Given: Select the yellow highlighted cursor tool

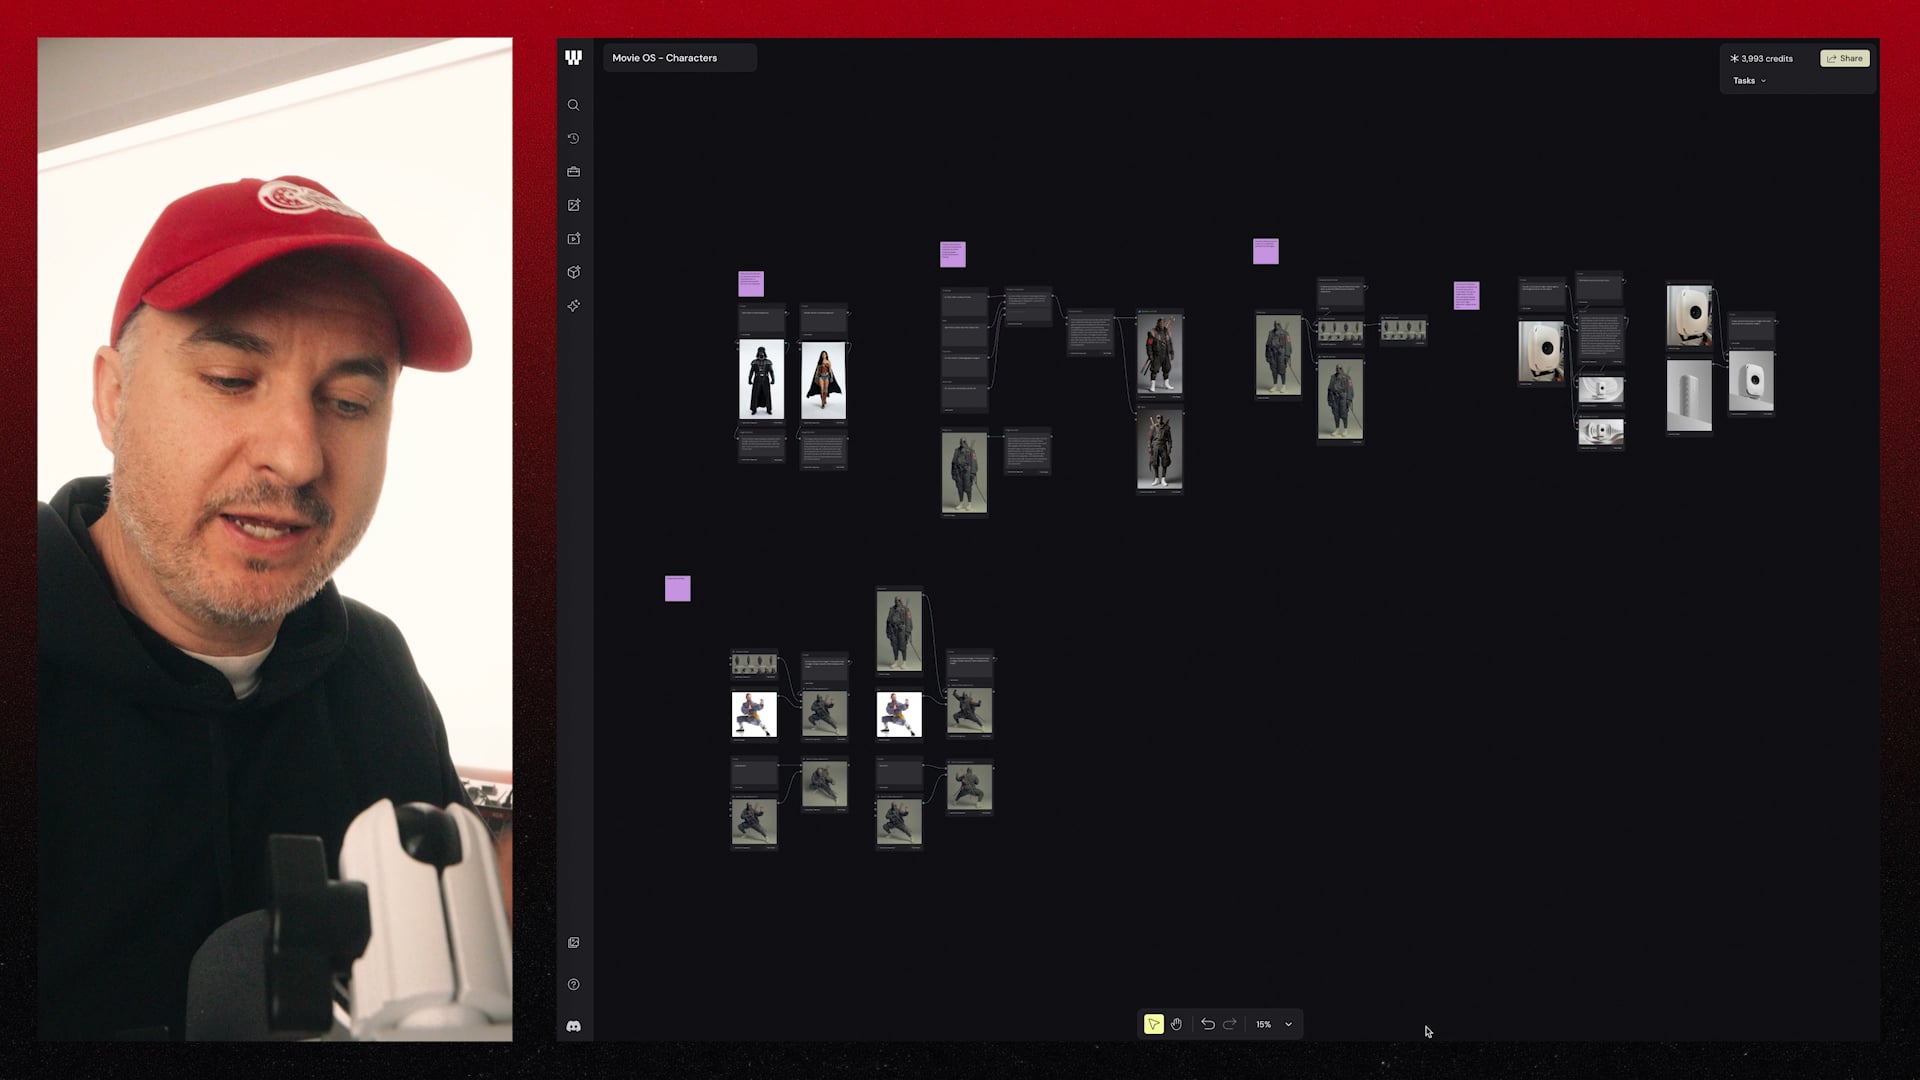Looking at the screenshot, I should click(1153, 1023).
